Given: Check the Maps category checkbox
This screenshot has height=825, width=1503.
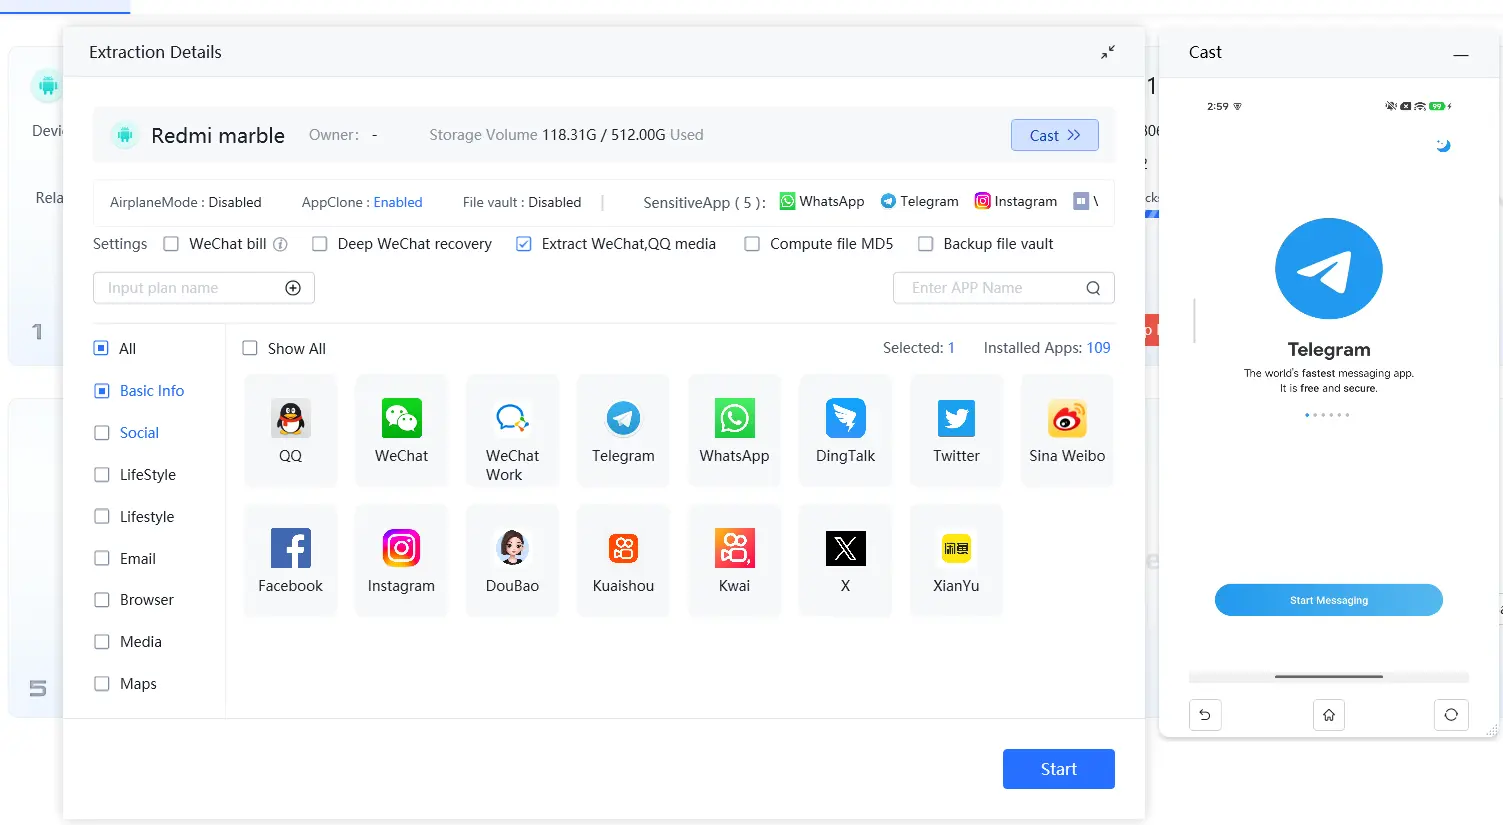Looking at the screenshot, I should click(x=101, y=684).
